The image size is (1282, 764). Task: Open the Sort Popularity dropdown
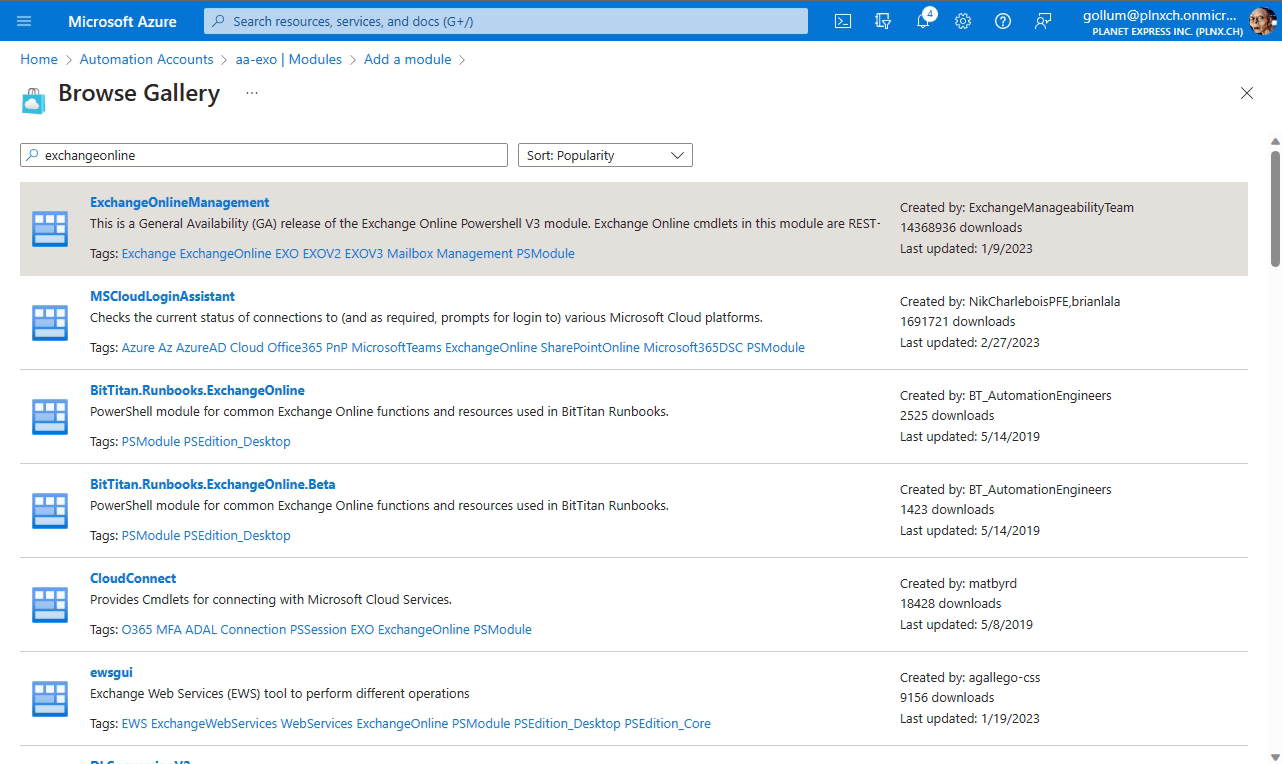(604, 155)
